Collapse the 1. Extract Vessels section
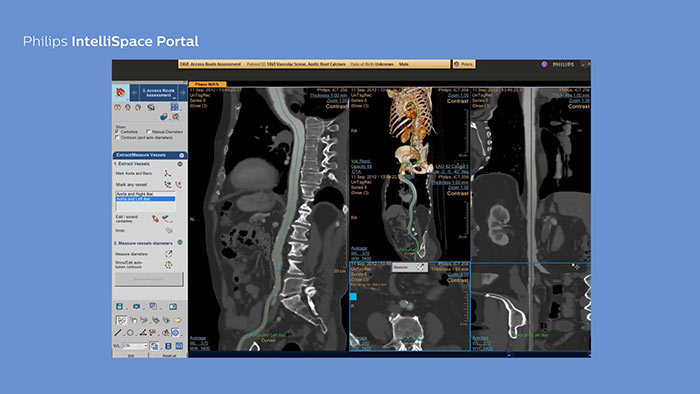Viewport: 700px width, 394px height. pos(180,164)
